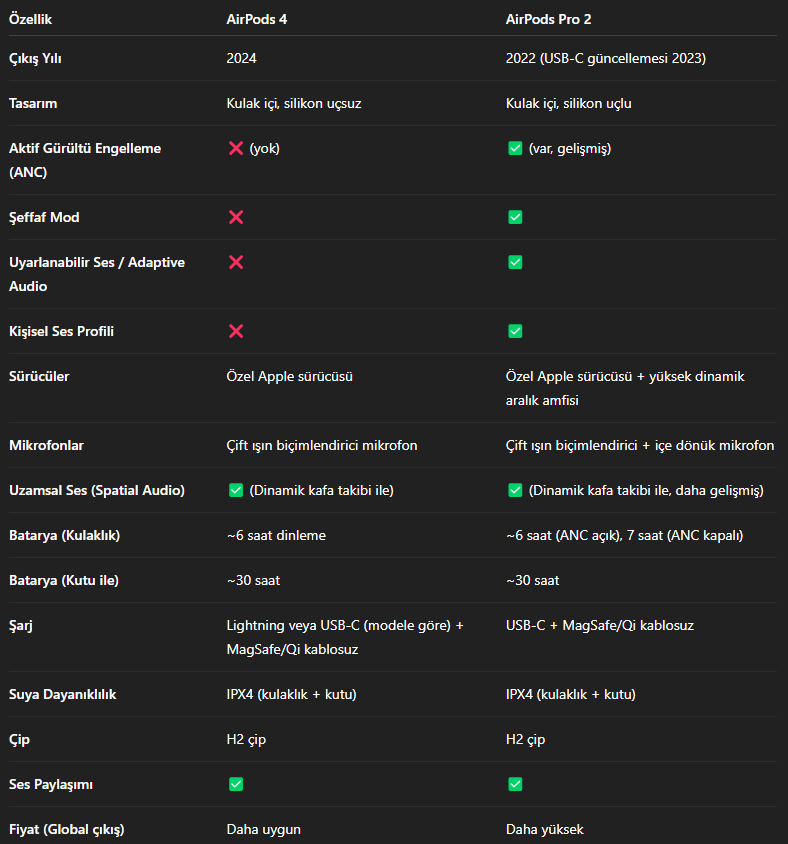Click AirPods 4 '~30 saat' cell
788x844 pixels.
click(253, 581)
